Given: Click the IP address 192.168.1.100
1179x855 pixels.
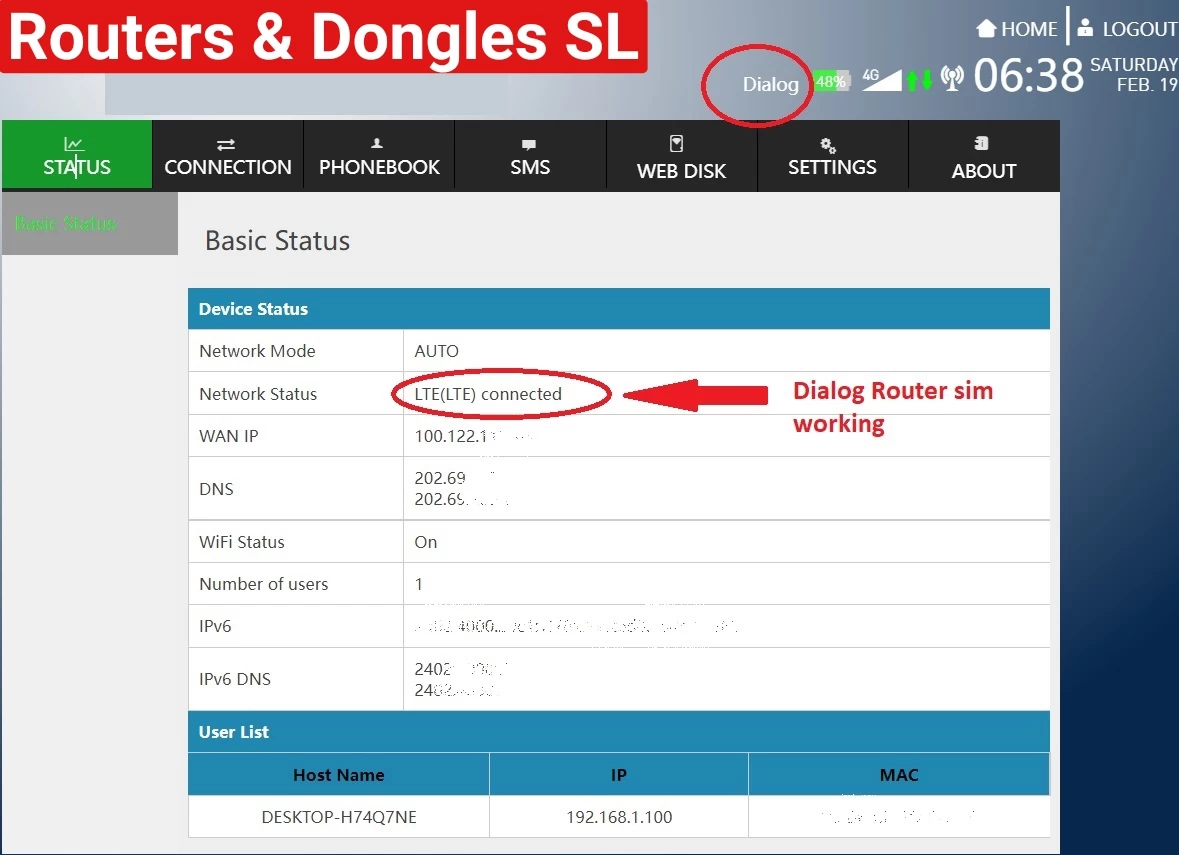Looking at the screenshot, I should click(x=619, y=817).
